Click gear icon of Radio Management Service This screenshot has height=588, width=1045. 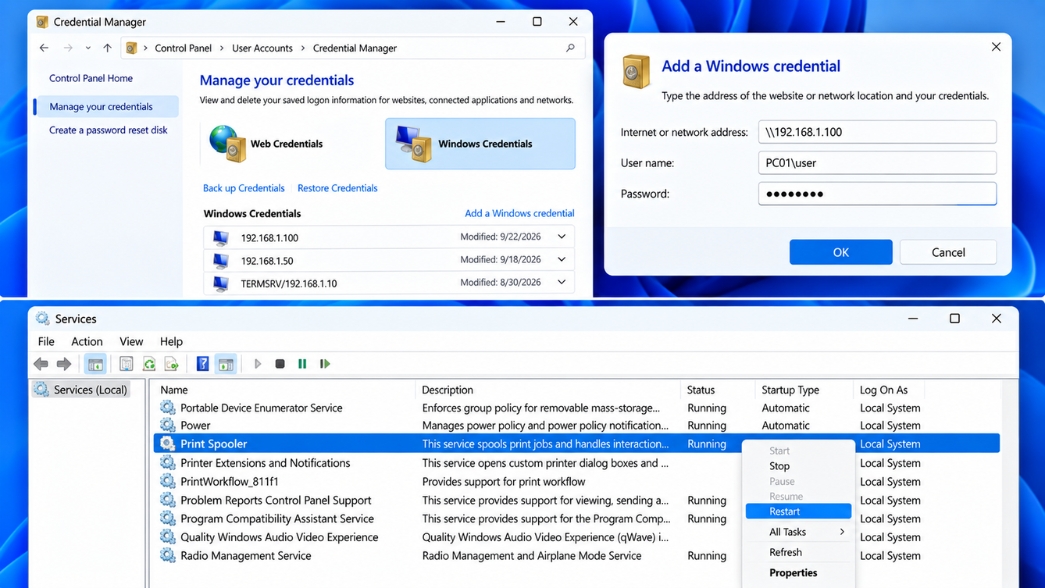tap(167, 555)
